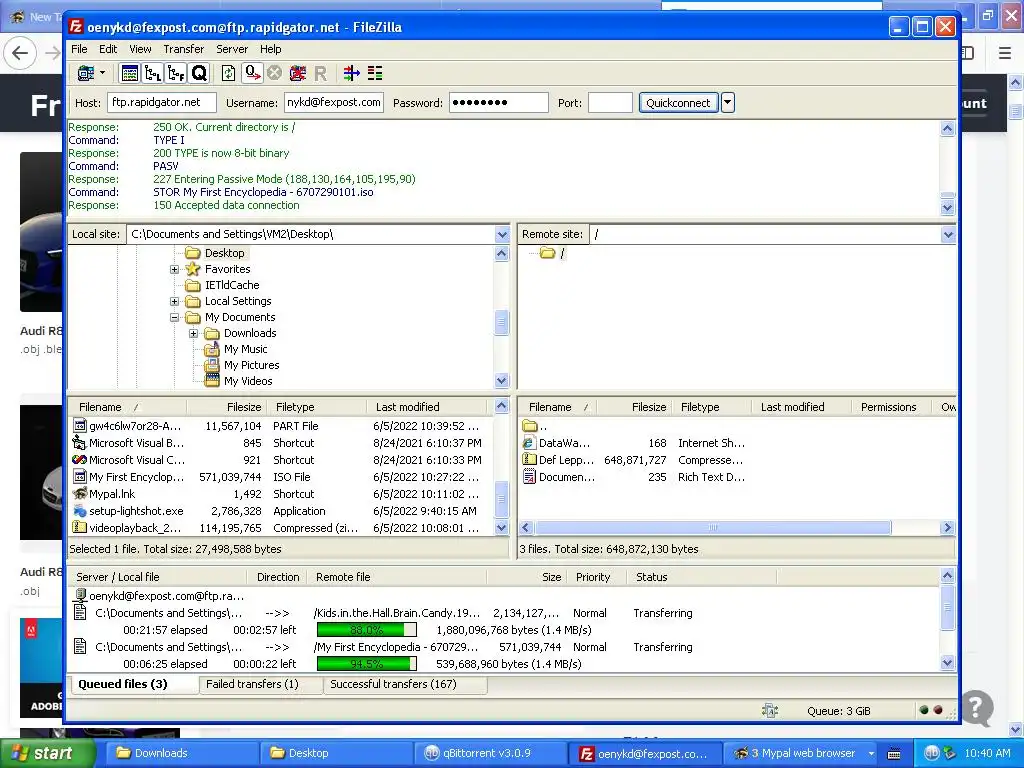The width and height of the screenshot is (1024, 768).
Task: Click the Host input field
Action: coord(162,103)
